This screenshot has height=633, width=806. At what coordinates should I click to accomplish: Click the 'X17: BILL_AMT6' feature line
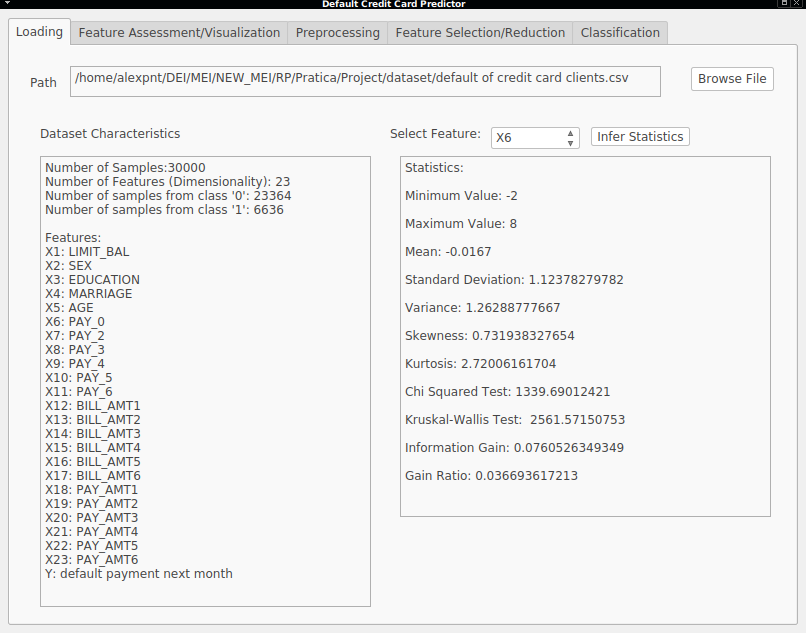click(93, 476)
